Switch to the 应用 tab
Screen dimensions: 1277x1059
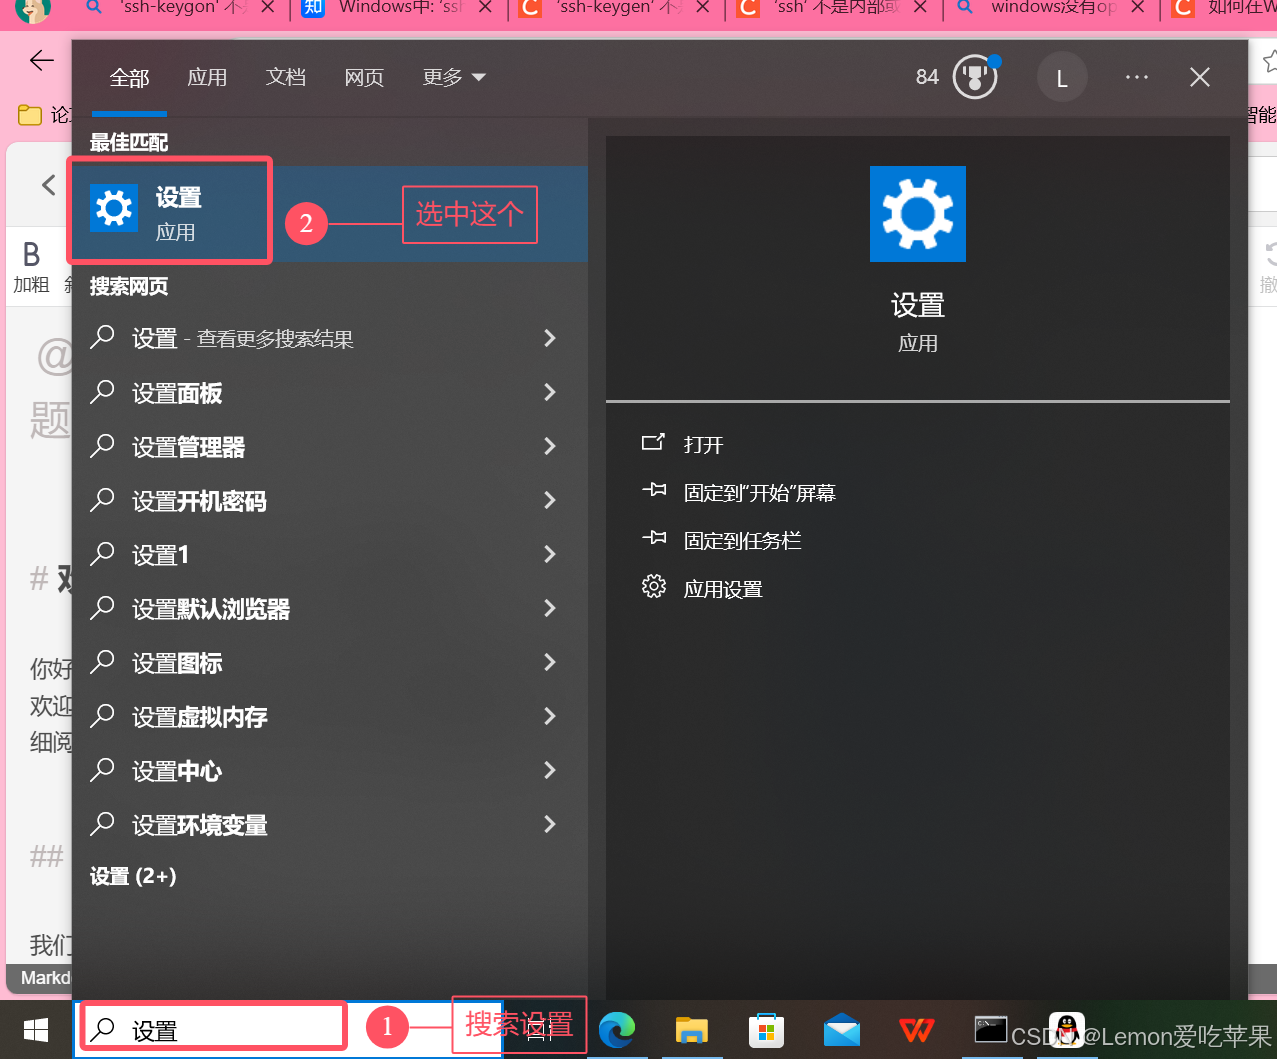click(207, 76)
